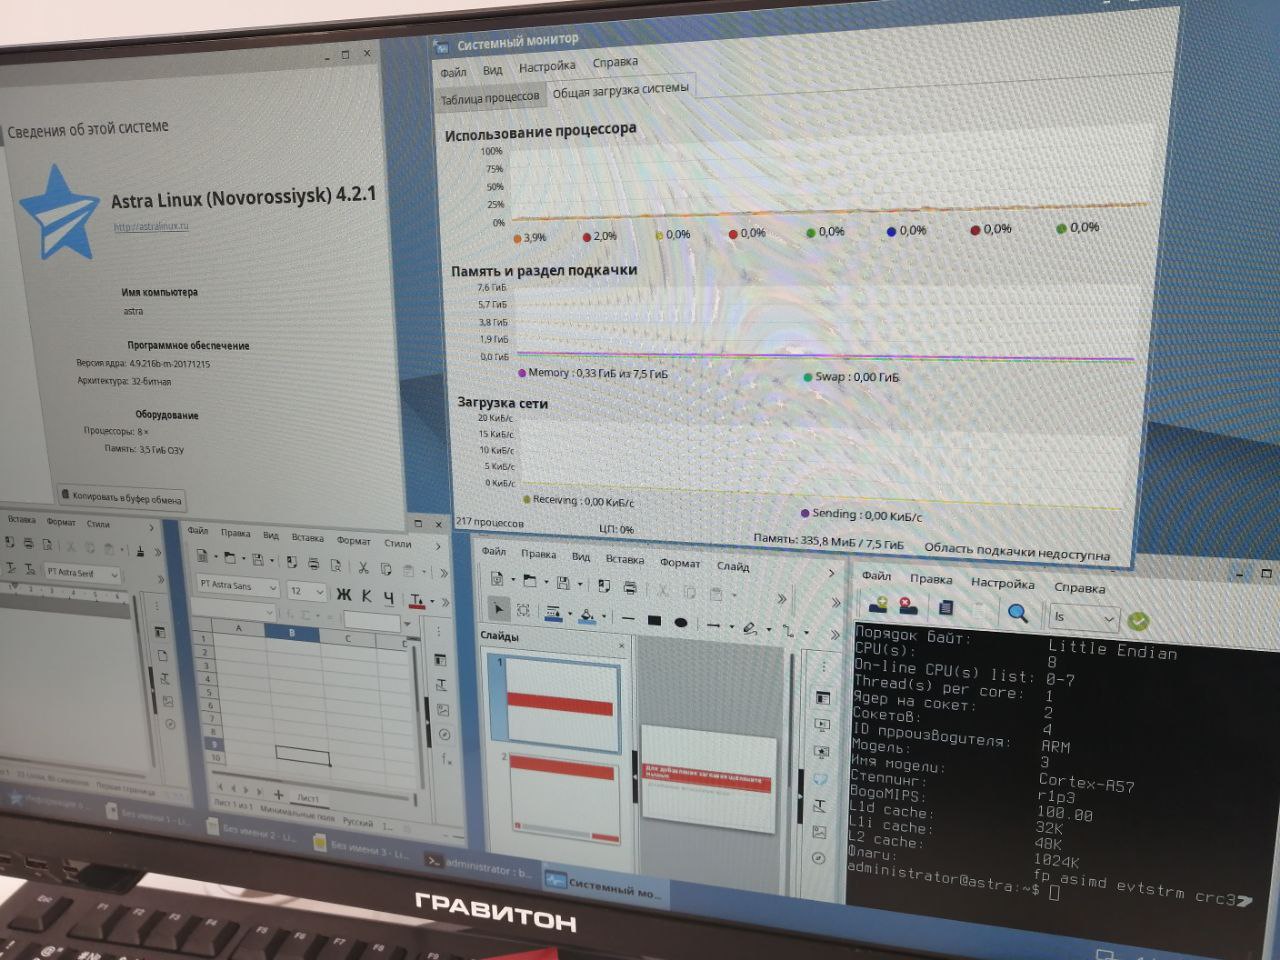Select the Ellipse shape tool in Impress
This screenshot has width=1280, height=960.
(681, 622)
